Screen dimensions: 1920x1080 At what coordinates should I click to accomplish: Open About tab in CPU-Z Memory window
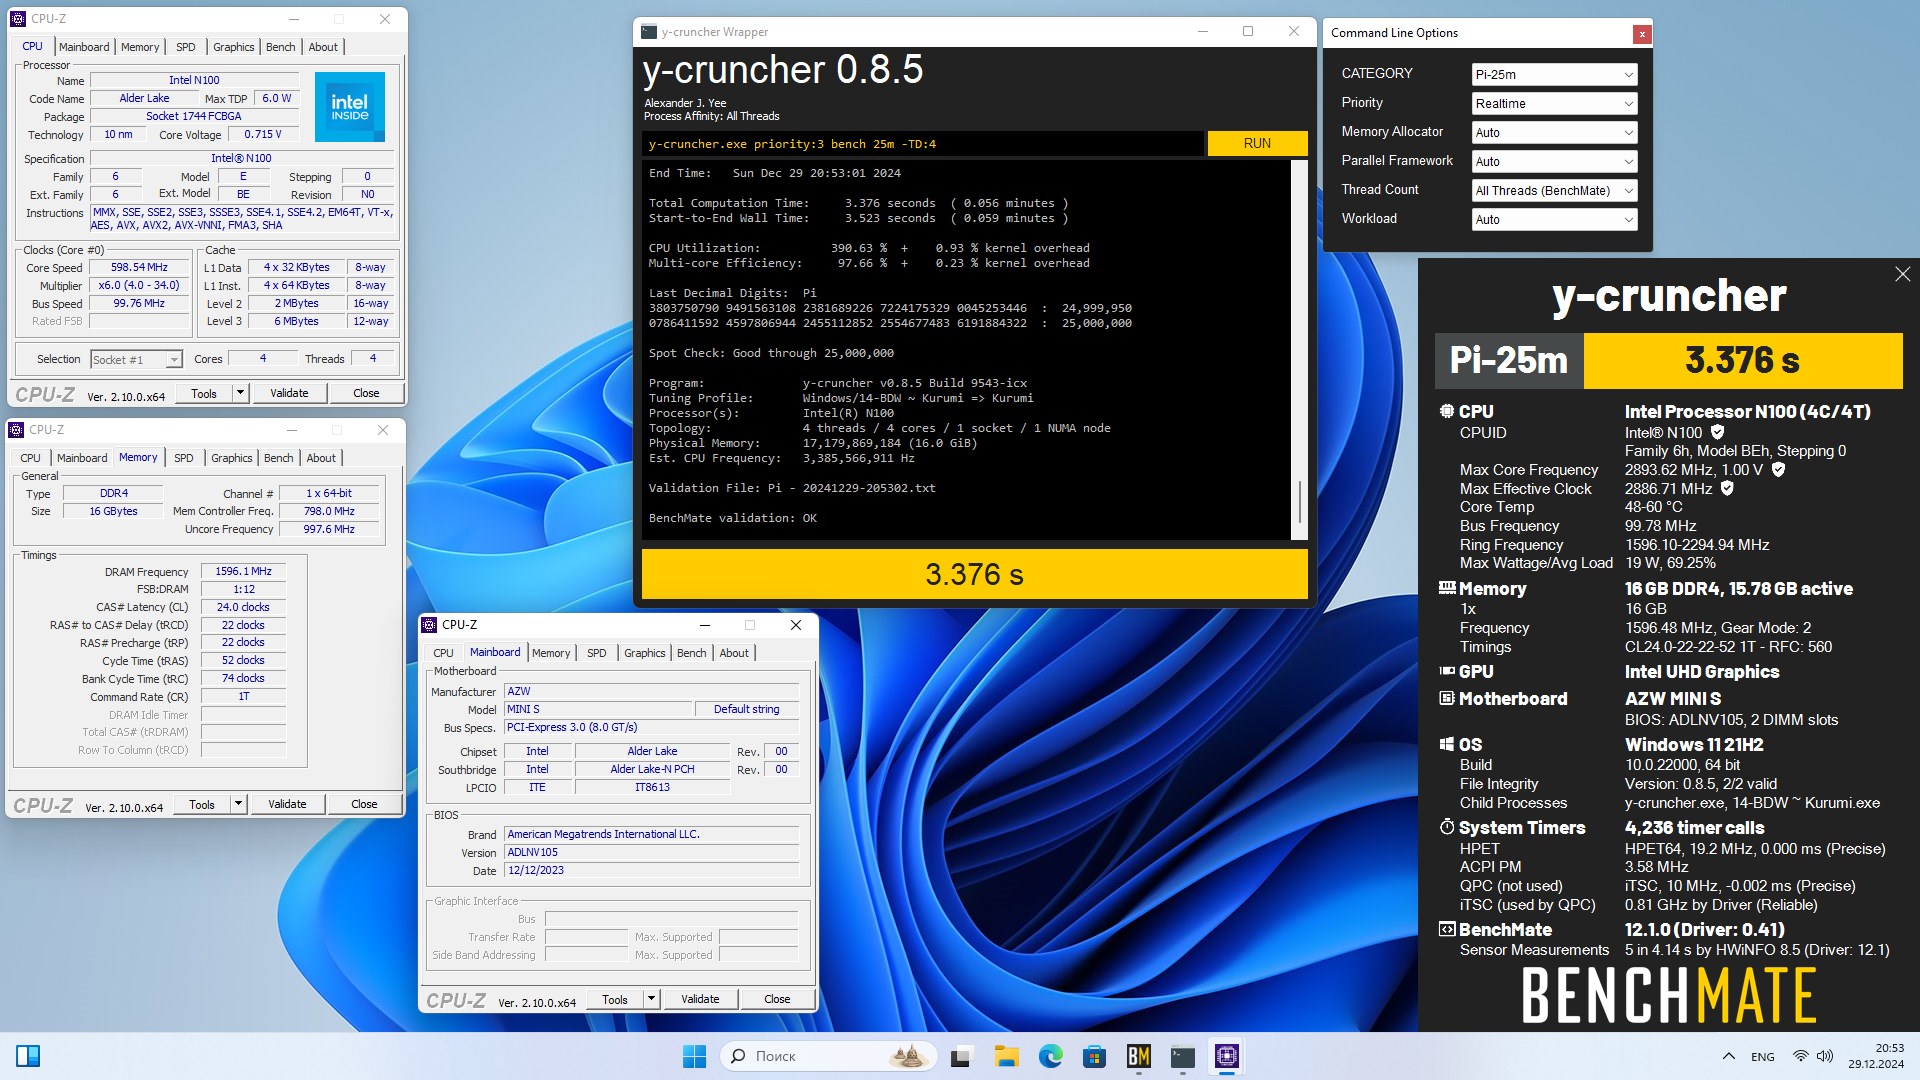pyautogui.click(x=321, y=458)
